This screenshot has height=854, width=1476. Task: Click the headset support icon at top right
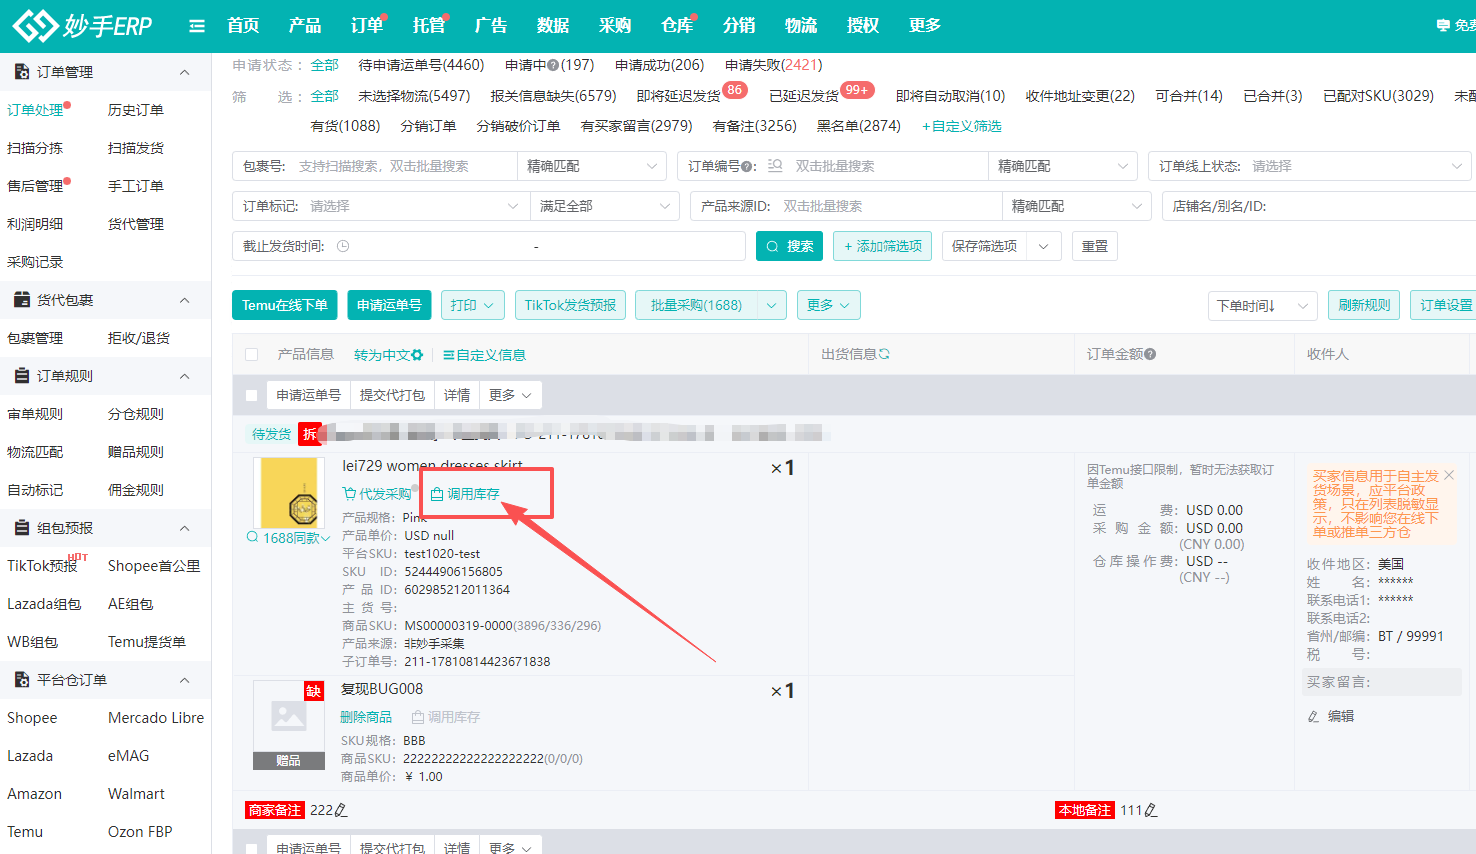click(1443, 26)
